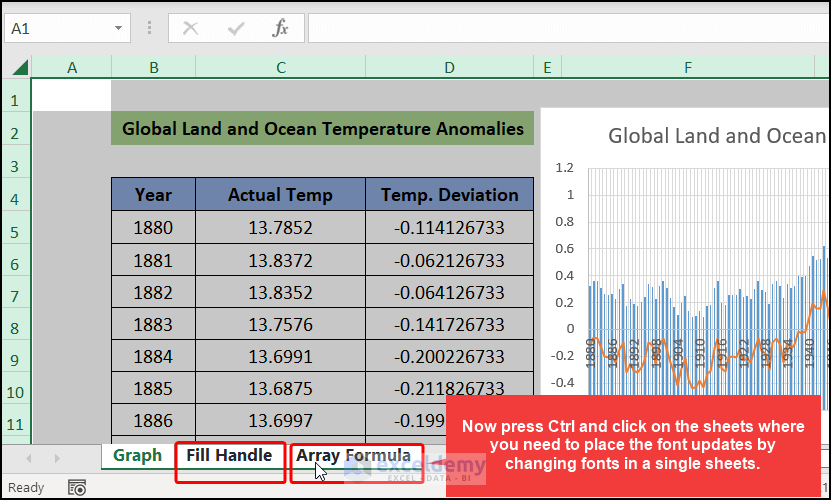Click the Name Box showing A1
Viewport: 831px width, 500px height.
[x=67, y=28]
